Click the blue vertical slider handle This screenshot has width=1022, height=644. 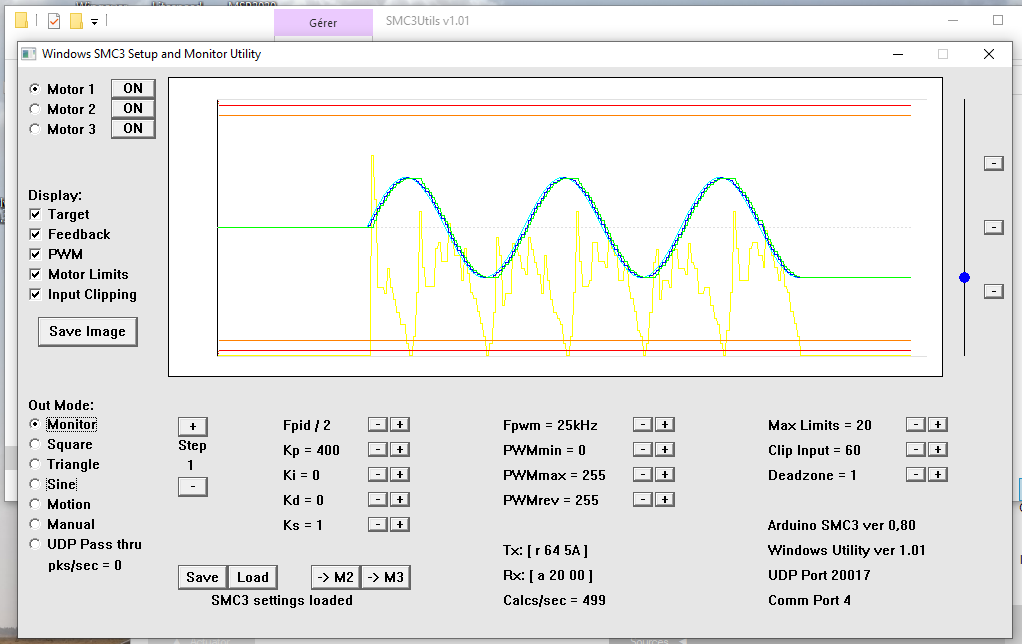point(964,277)
